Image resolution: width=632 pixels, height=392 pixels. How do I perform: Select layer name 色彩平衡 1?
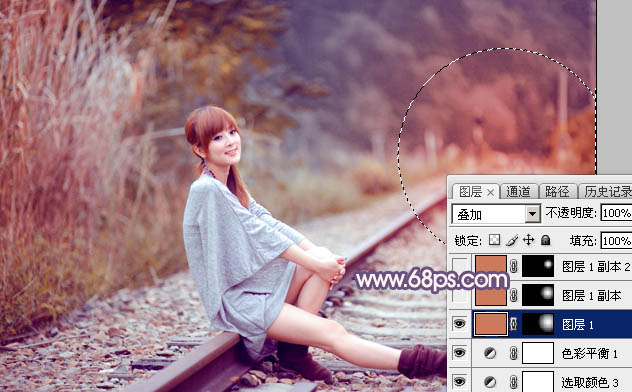pos(590,353)
